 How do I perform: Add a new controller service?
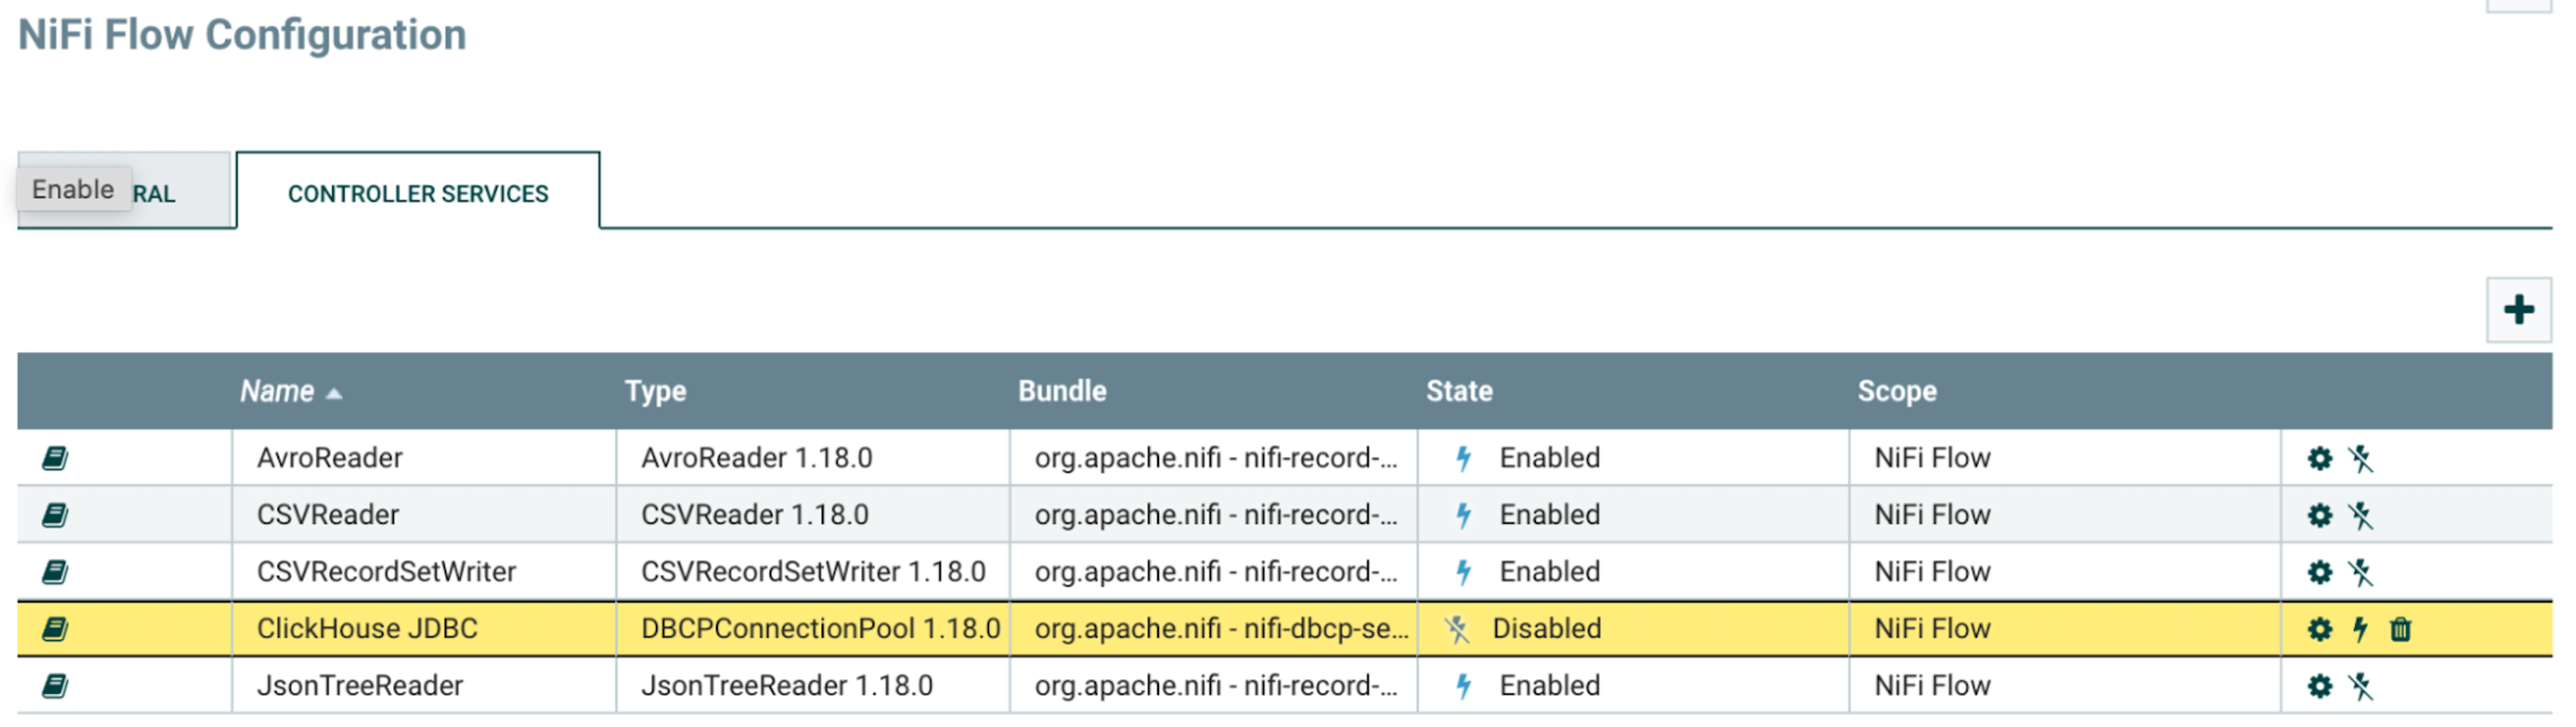coord(2518,310)
